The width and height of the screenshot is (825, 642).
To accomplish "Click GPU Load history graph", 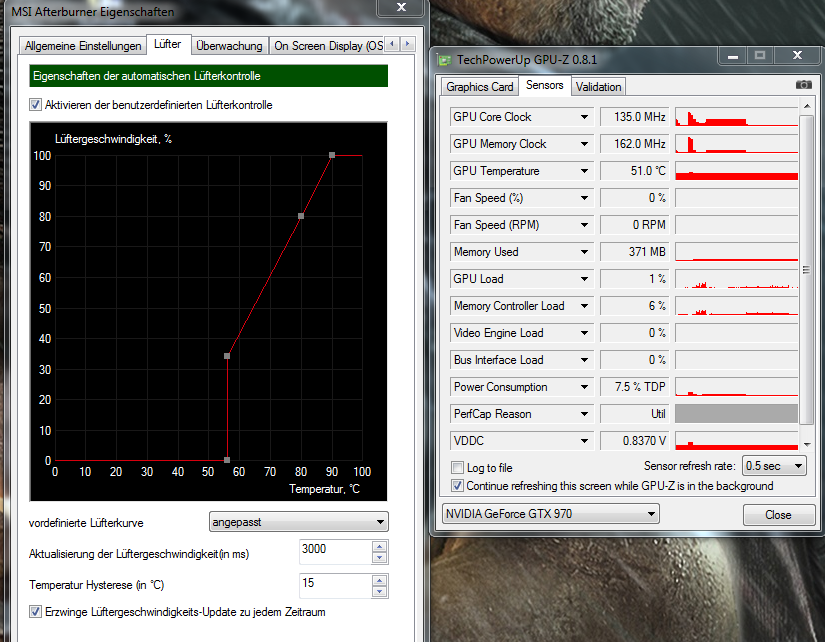I will click(x=737, y=279).
